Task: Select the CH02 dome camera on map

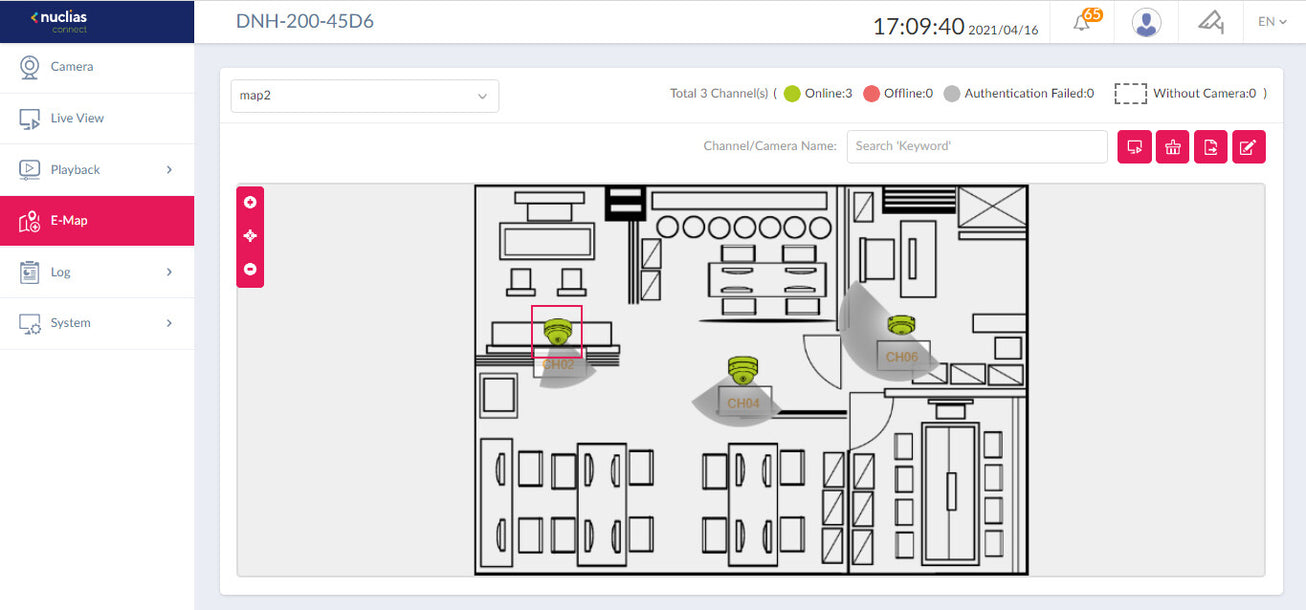Action: pos(557,332)
